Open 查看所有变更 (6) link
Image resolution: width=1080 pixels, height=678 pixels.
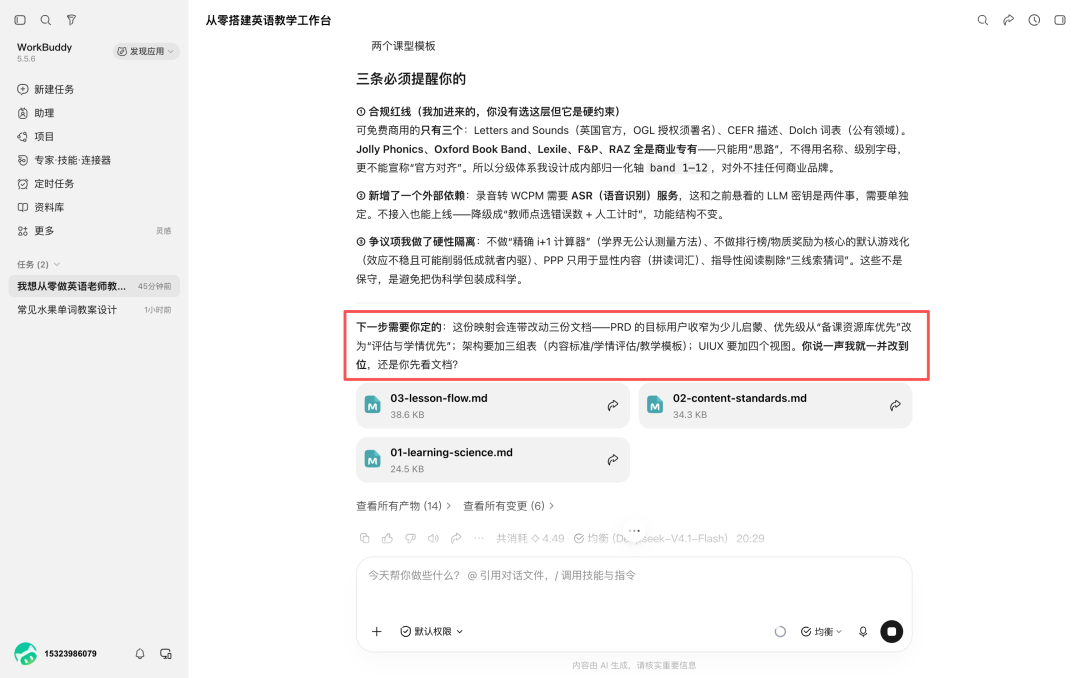click(x=508, y=506)
